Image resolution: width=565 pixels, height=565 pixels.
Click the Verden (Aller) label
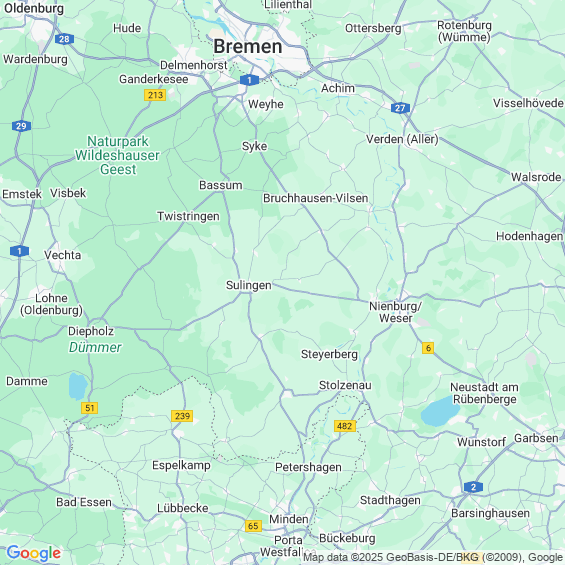pos(402,139)
